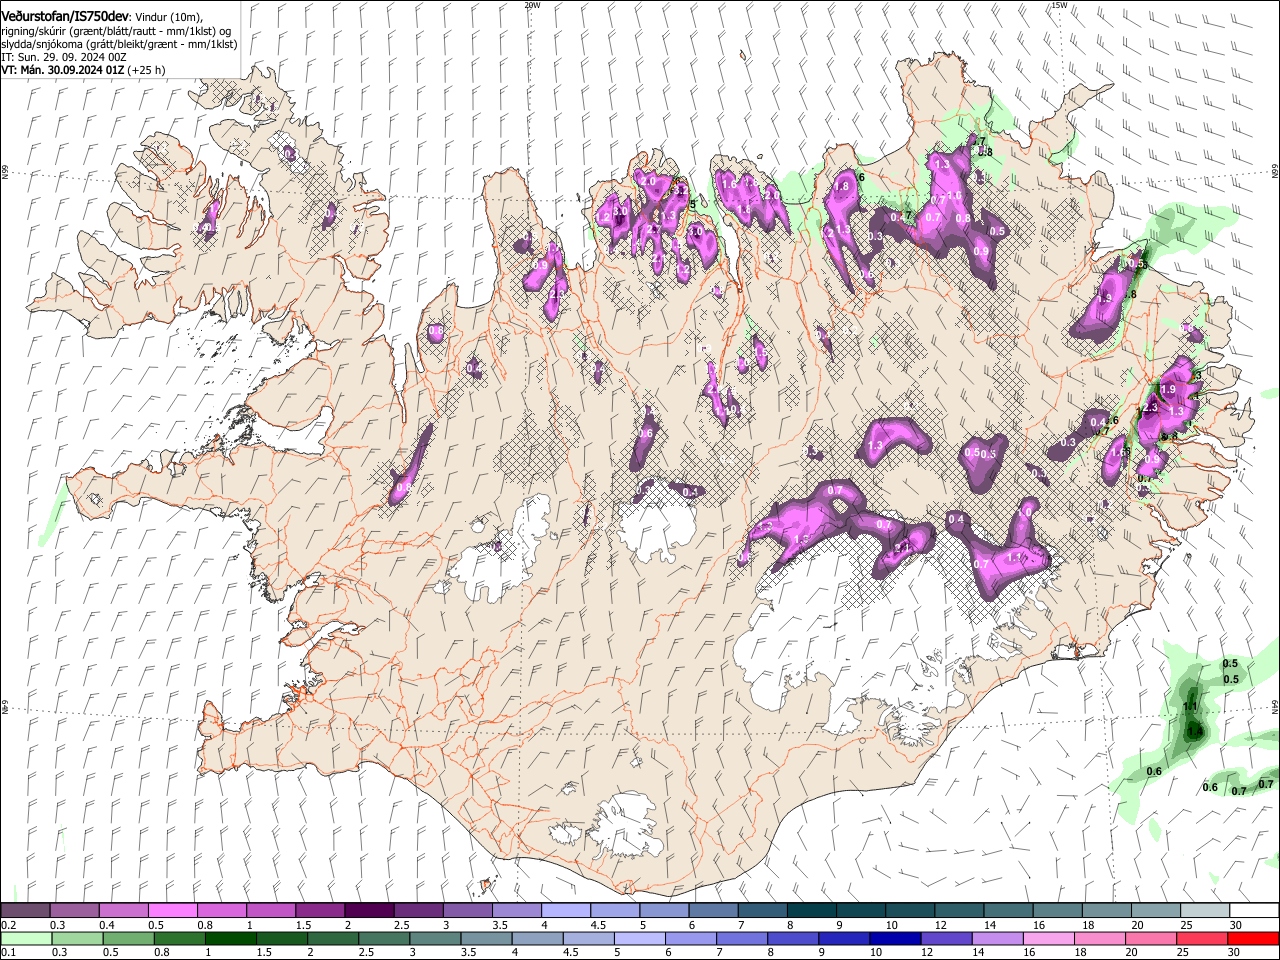Image resolution: width=1280 pixels, height=960 pixels.
Task: Click the crimson 25 swatch in rain scale
Action: point(1200,938)
